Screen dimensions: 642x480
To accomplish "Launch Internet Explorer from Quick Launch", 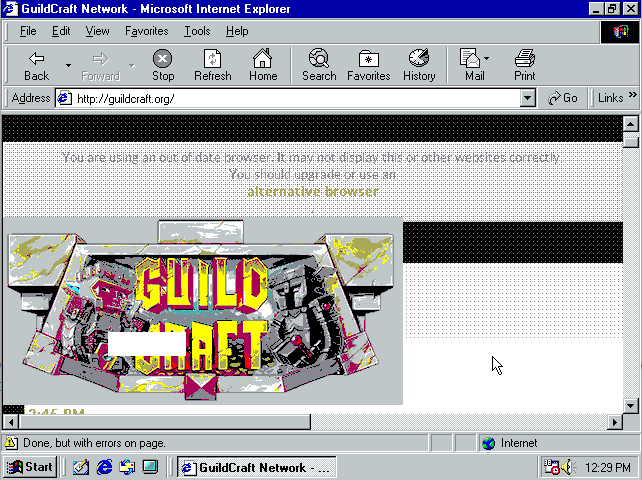I will tap(104, 467).
